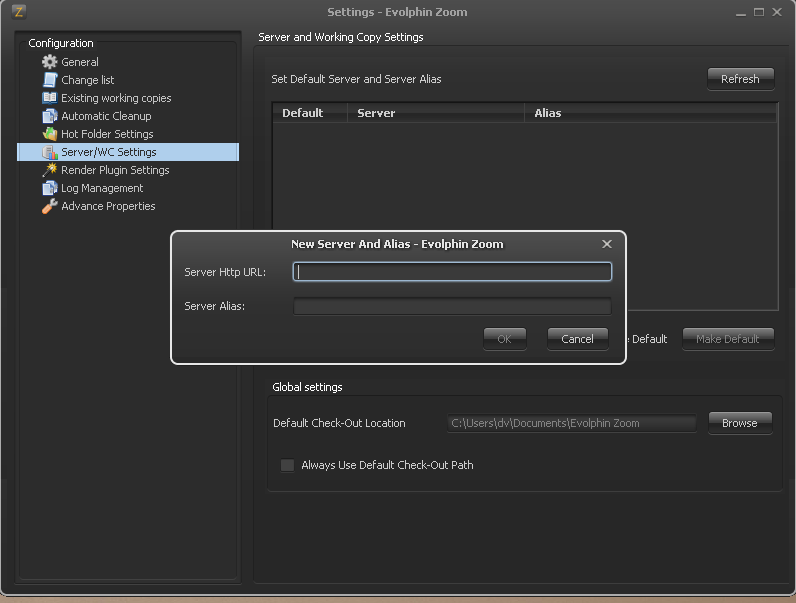Click the Server Alias input field
The image size is (796, 603).
pyautogui.click(x=452, y=306)
